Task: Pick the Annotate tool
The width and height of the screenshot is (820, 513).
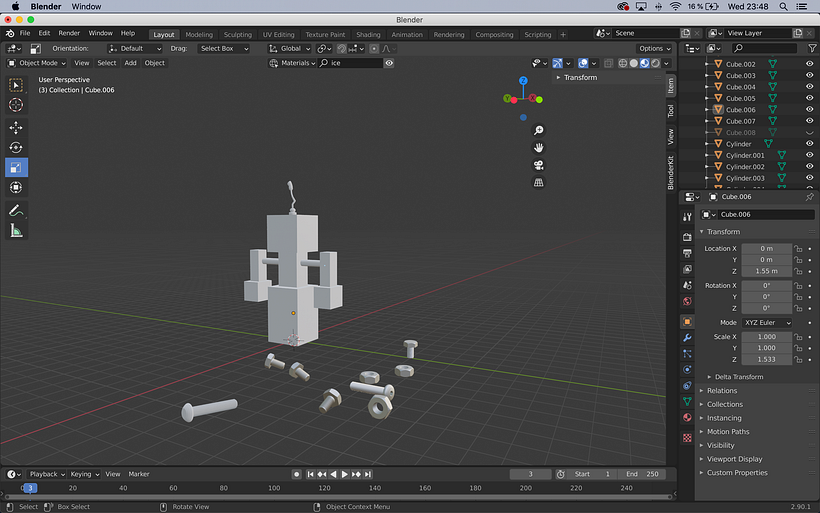Action: coord(16,211)
